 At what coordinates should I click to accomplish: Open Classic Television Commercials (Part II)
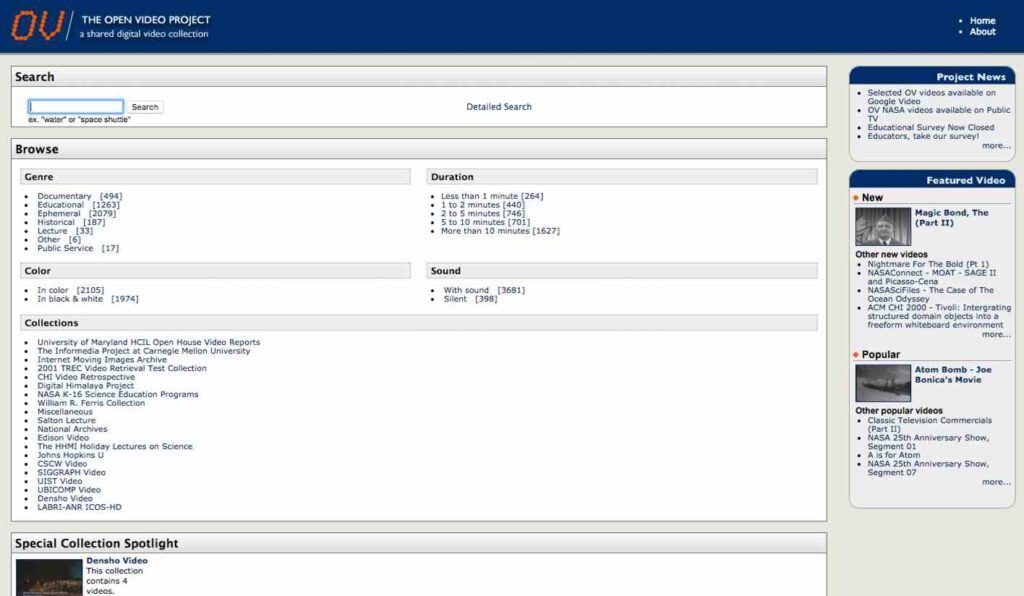929,421
